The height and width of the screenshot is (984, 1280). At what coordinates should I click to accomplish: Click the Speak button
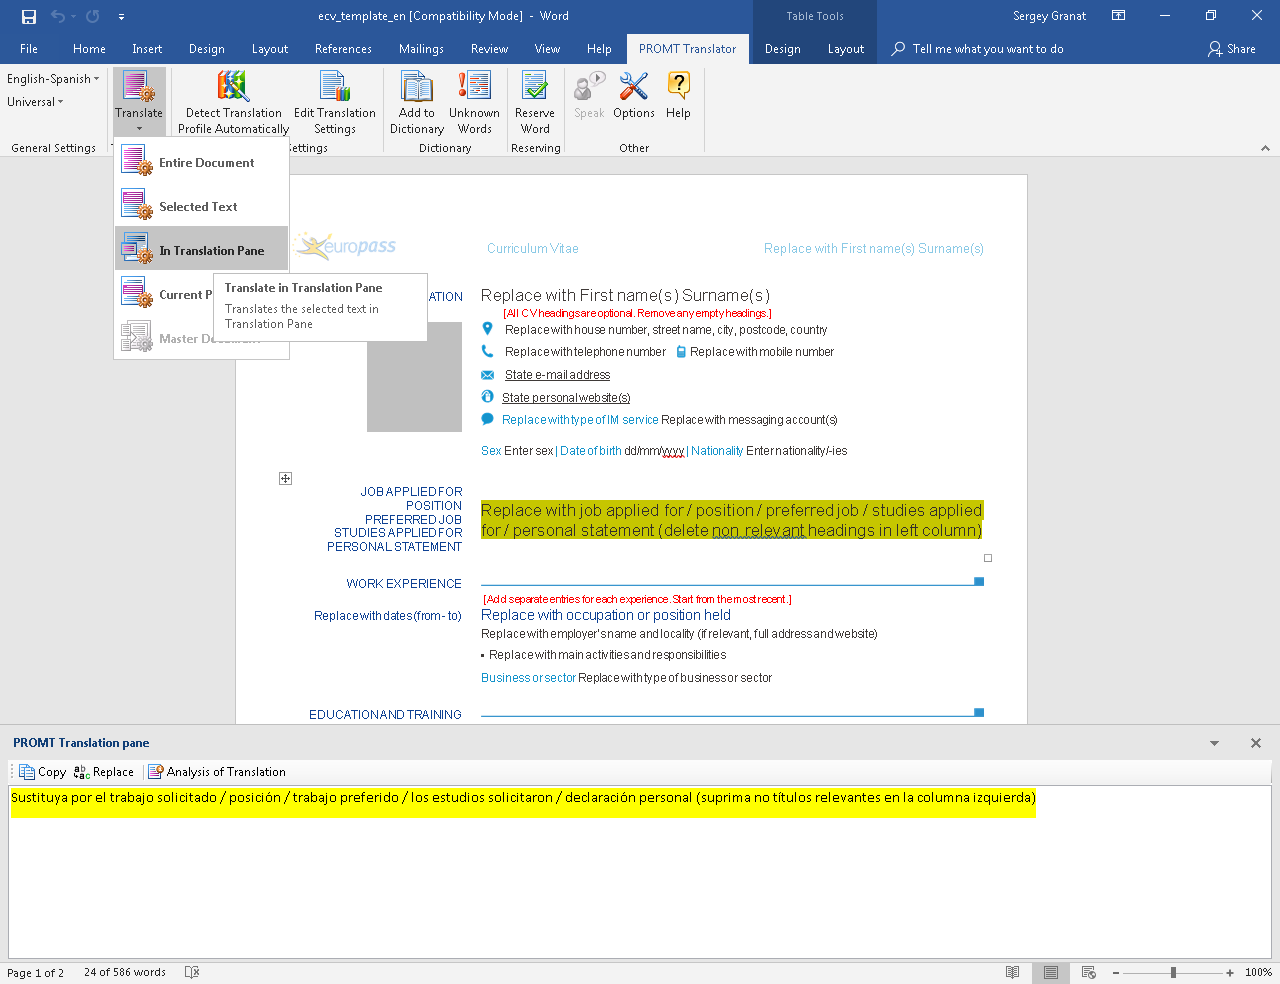tap(589, 96)
